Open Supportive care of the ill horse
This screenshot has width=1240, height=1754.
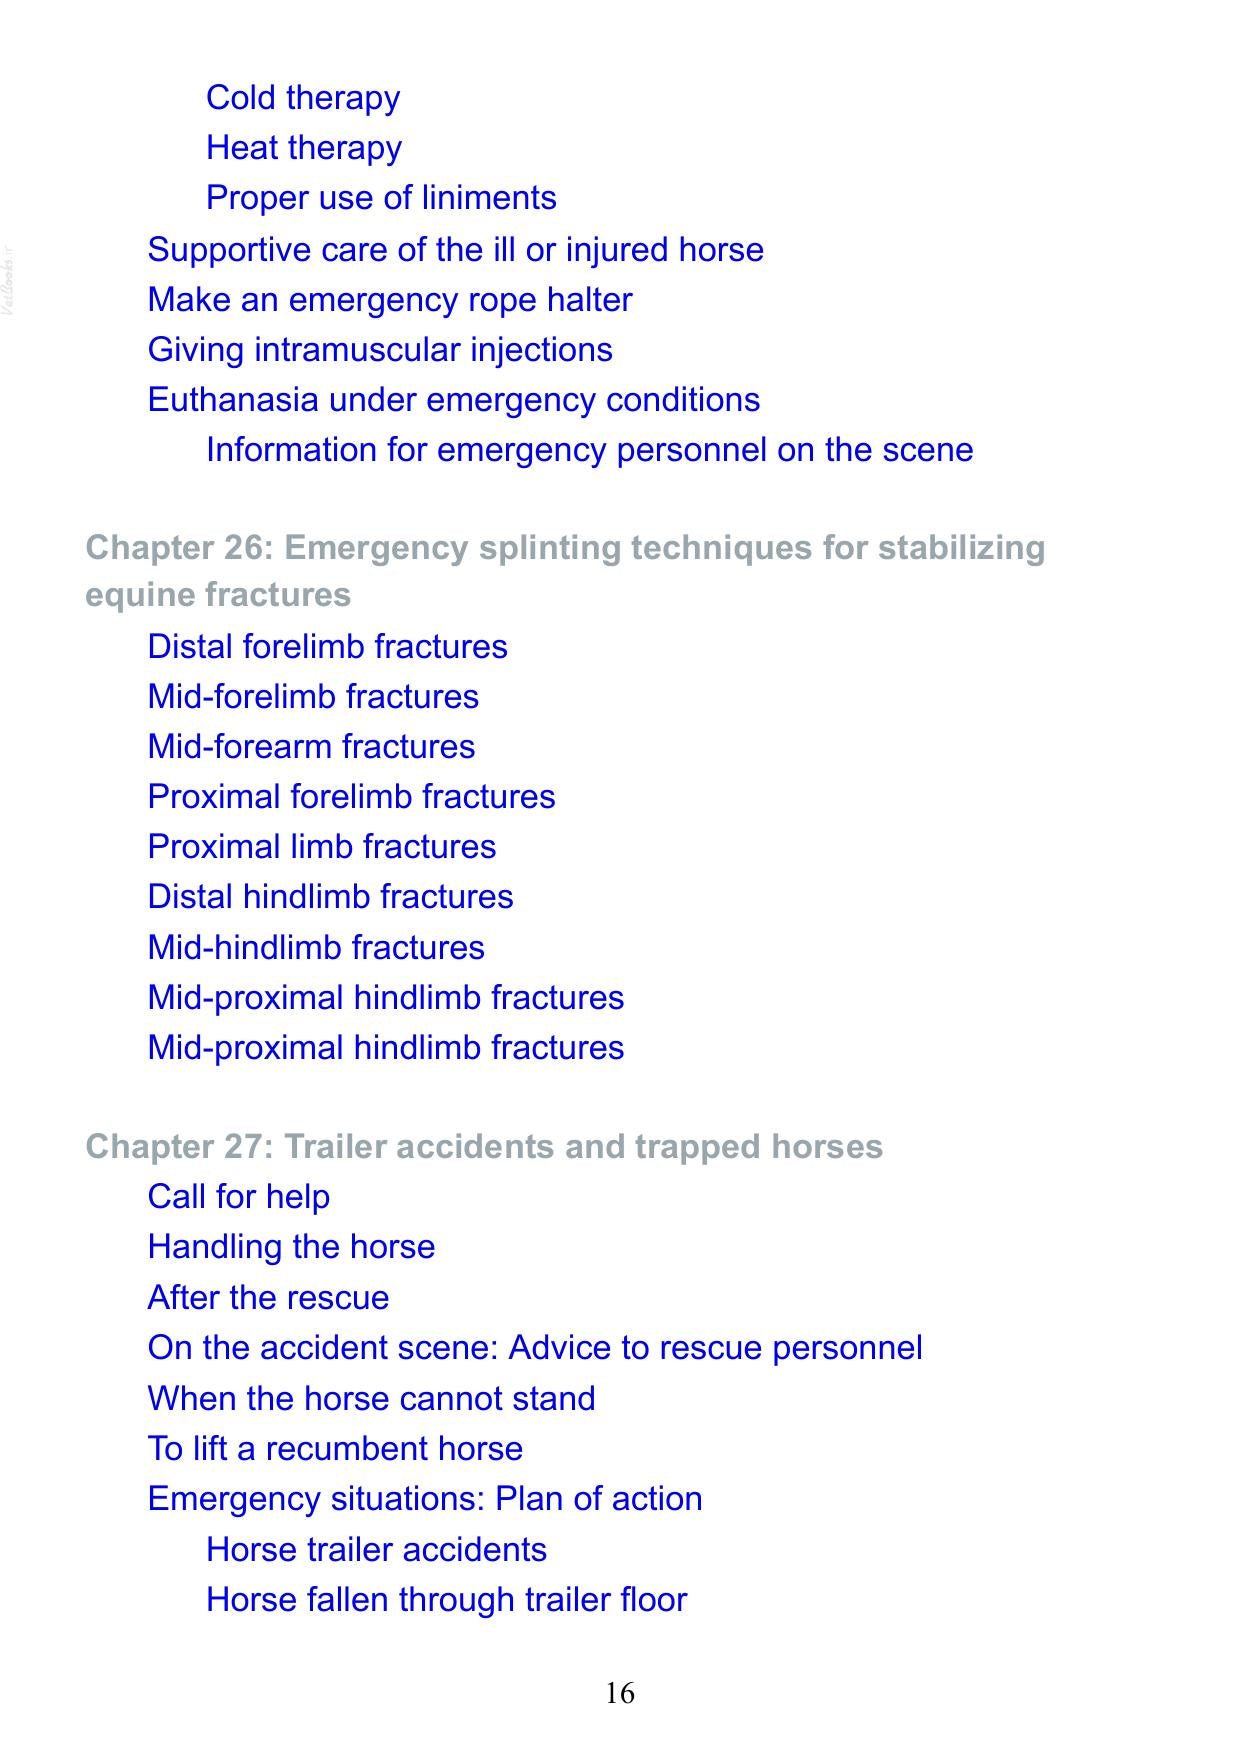coord(455,250)
